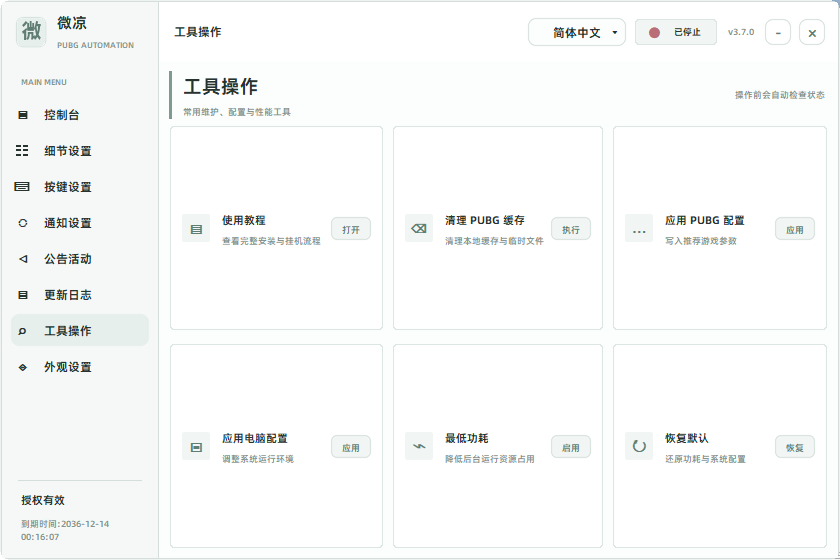The width and height of the screenshot is (840, 560).
Task: Click the v3.7.0 version text
Action: pos(741,32)
